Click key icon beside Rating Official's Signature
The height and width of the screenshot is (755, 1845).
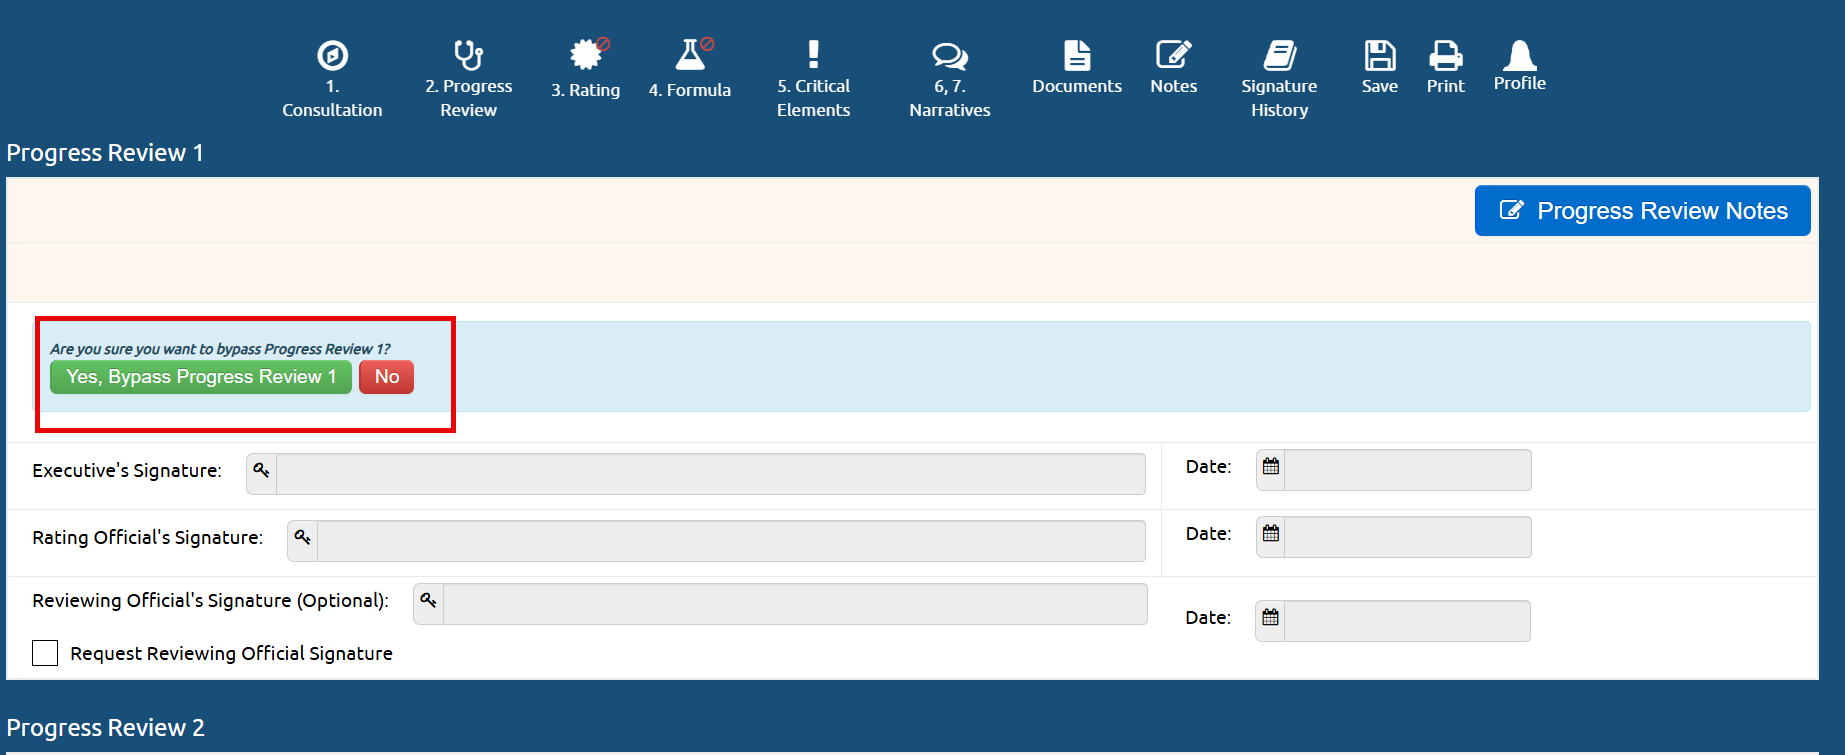click(x=303, y=537)
